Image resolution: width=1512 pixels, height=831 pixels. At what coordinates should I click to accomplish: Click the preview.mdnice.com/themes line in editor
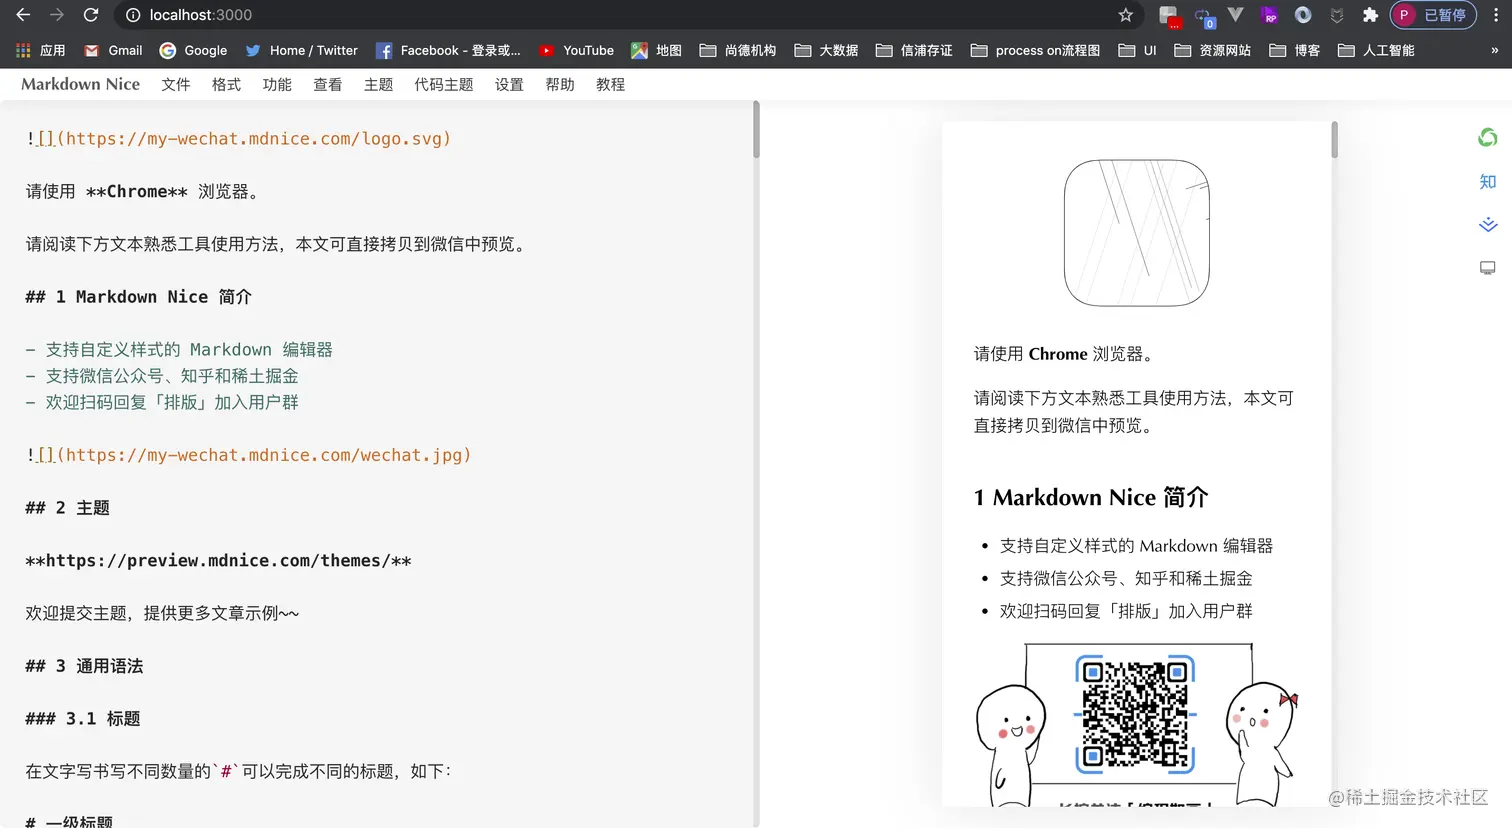point(218,561)
